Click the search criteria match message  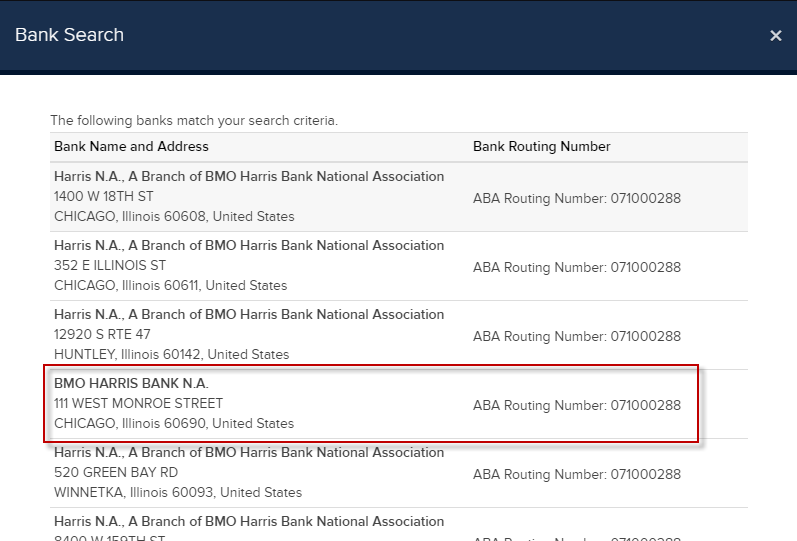pyautogui.click(x=194, y=121)
